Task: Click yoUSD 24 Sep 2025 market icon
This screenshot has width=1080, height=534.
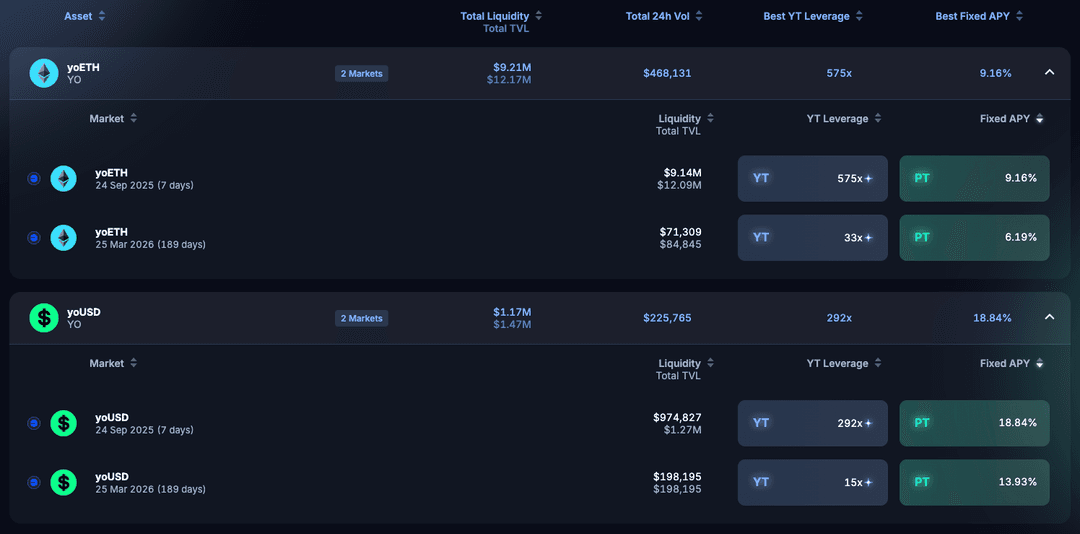Action: tap(64, 424)
